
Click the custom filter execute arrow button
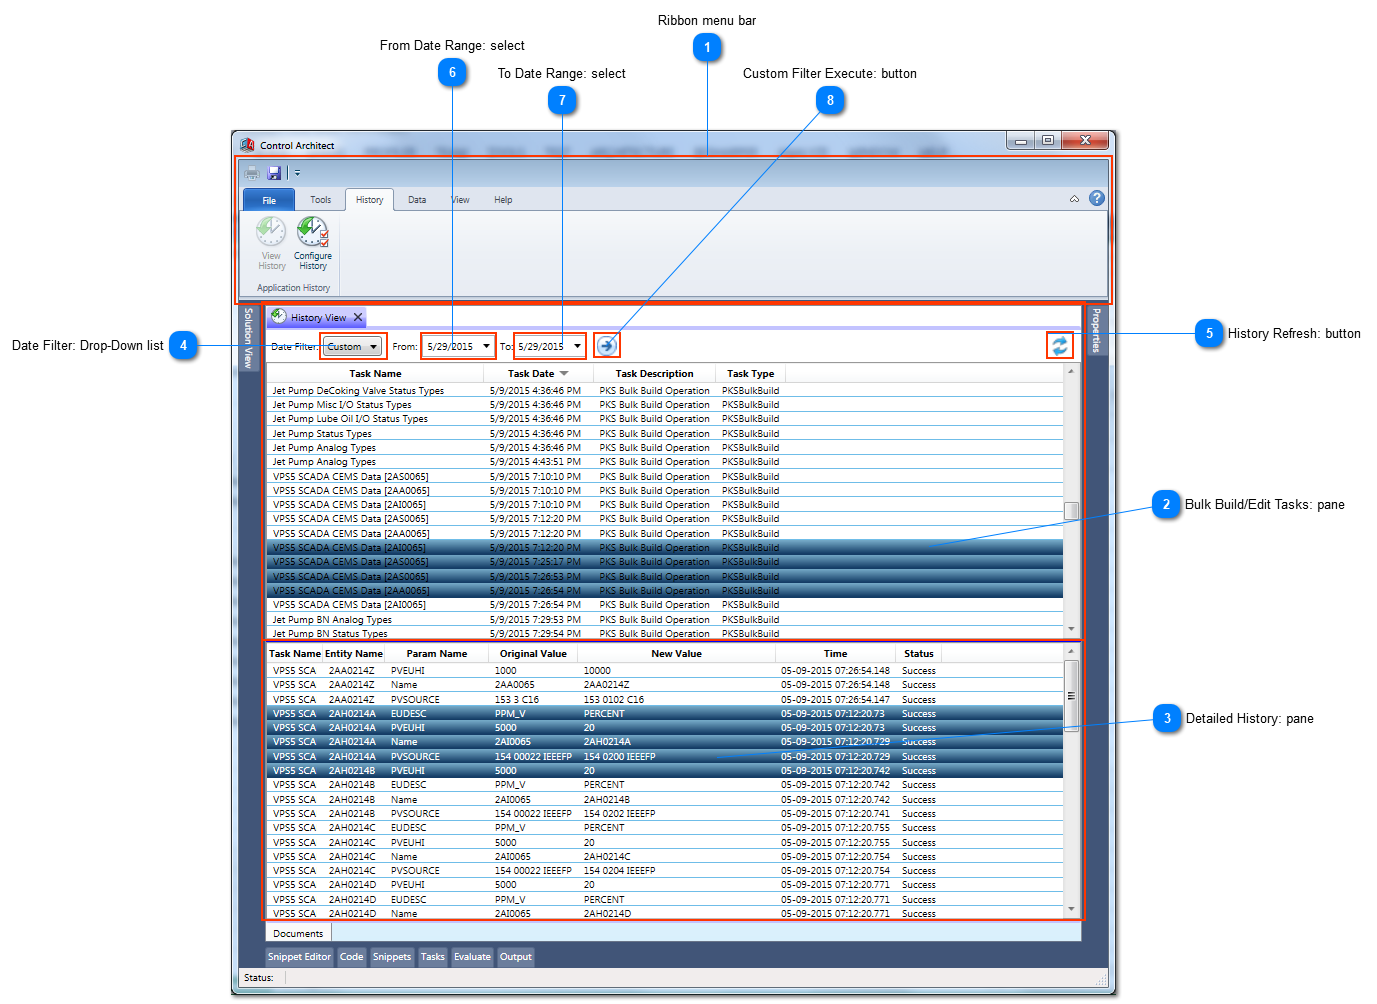[607, 345]
